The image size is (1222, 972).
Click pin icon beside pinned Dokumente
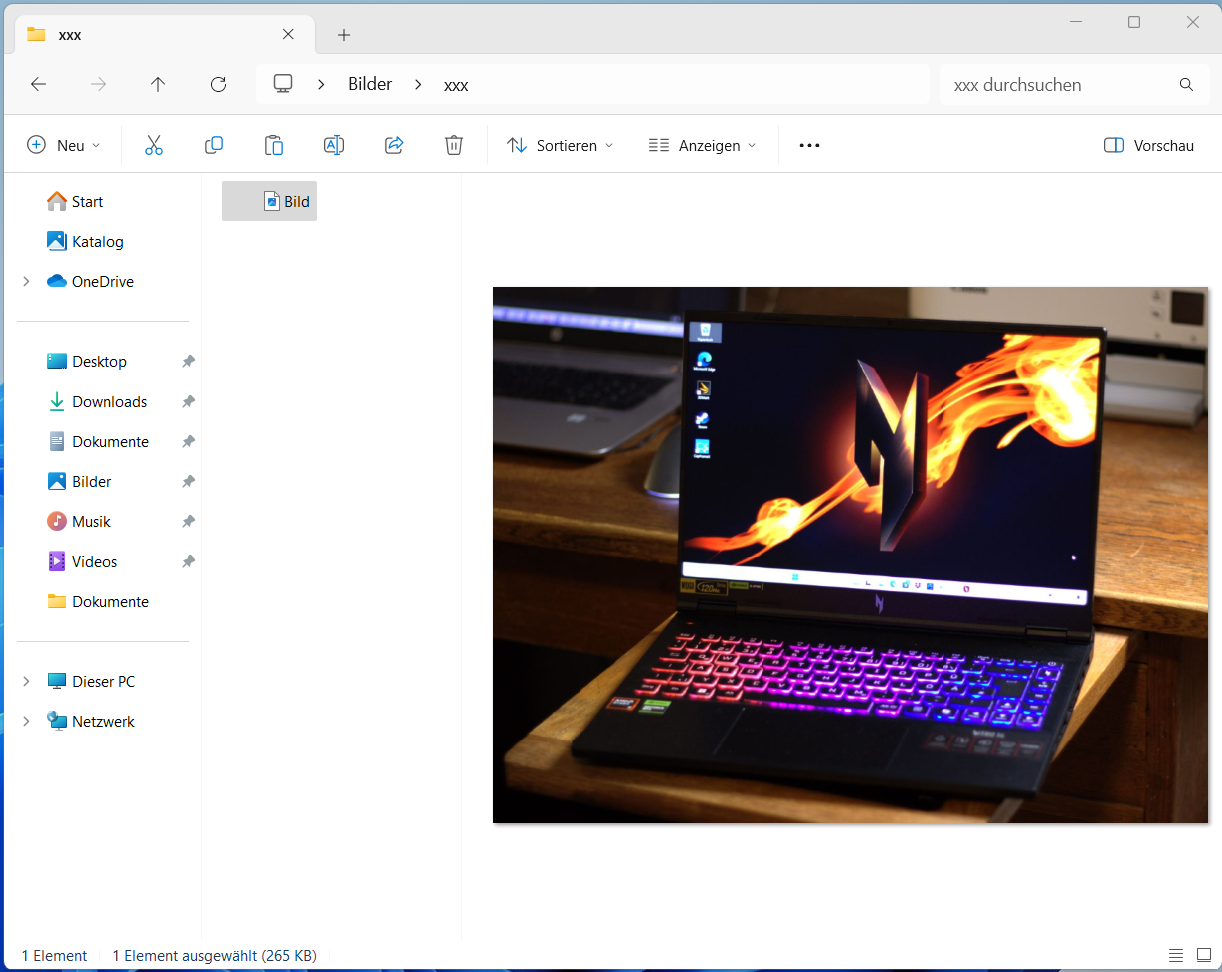[x=188, y=442]
